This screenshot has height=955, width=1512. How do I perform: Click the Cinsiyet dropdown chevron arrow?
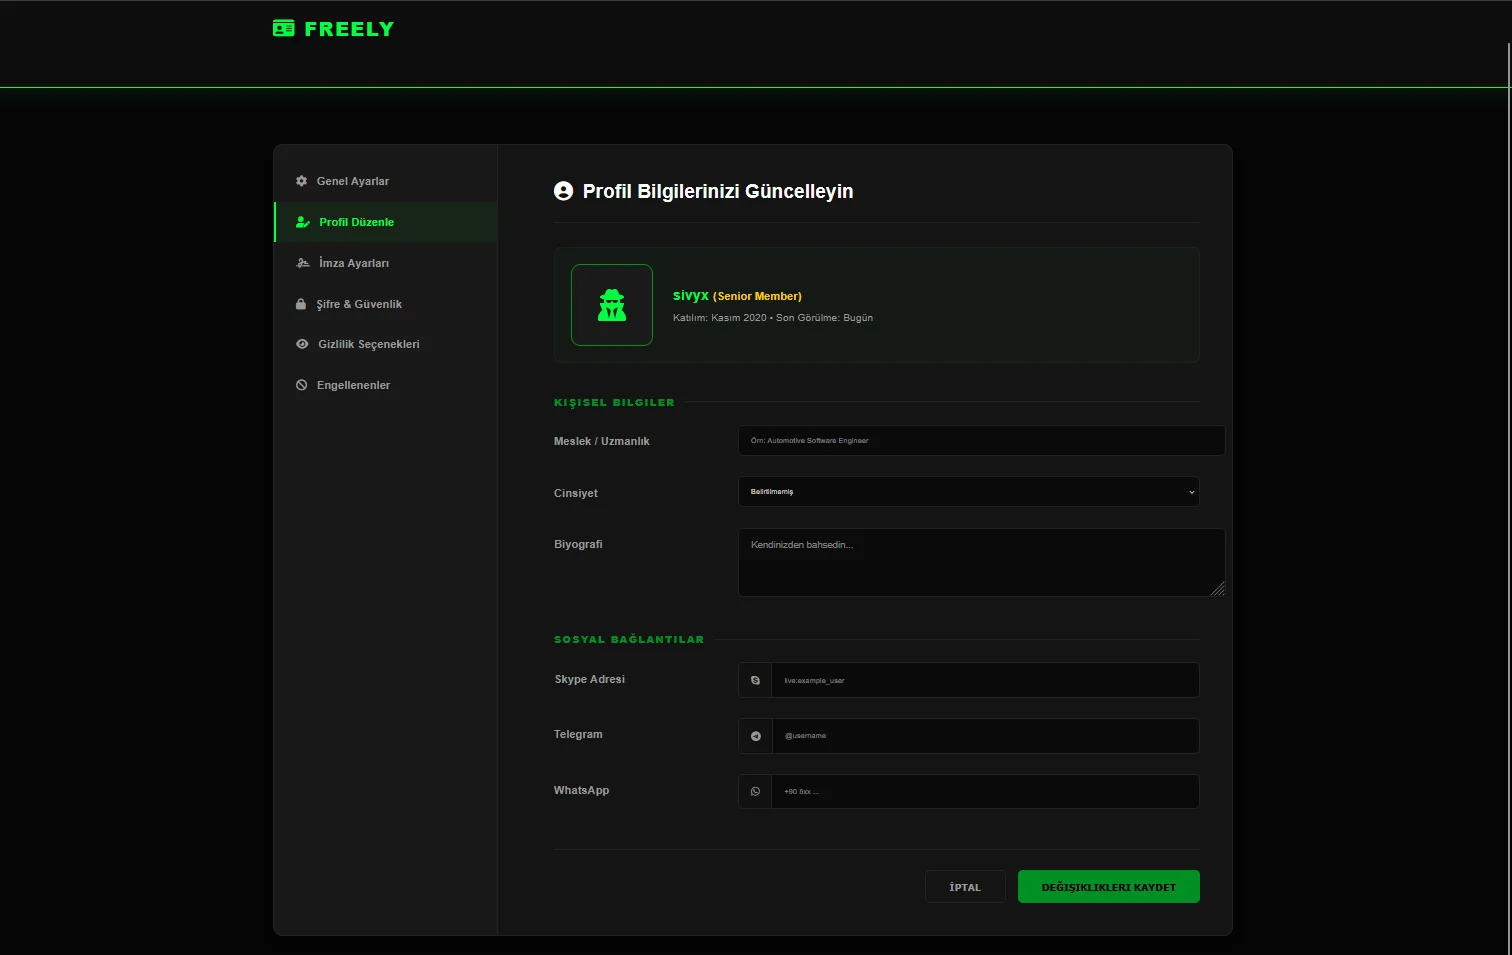(x=1191, y=492)
